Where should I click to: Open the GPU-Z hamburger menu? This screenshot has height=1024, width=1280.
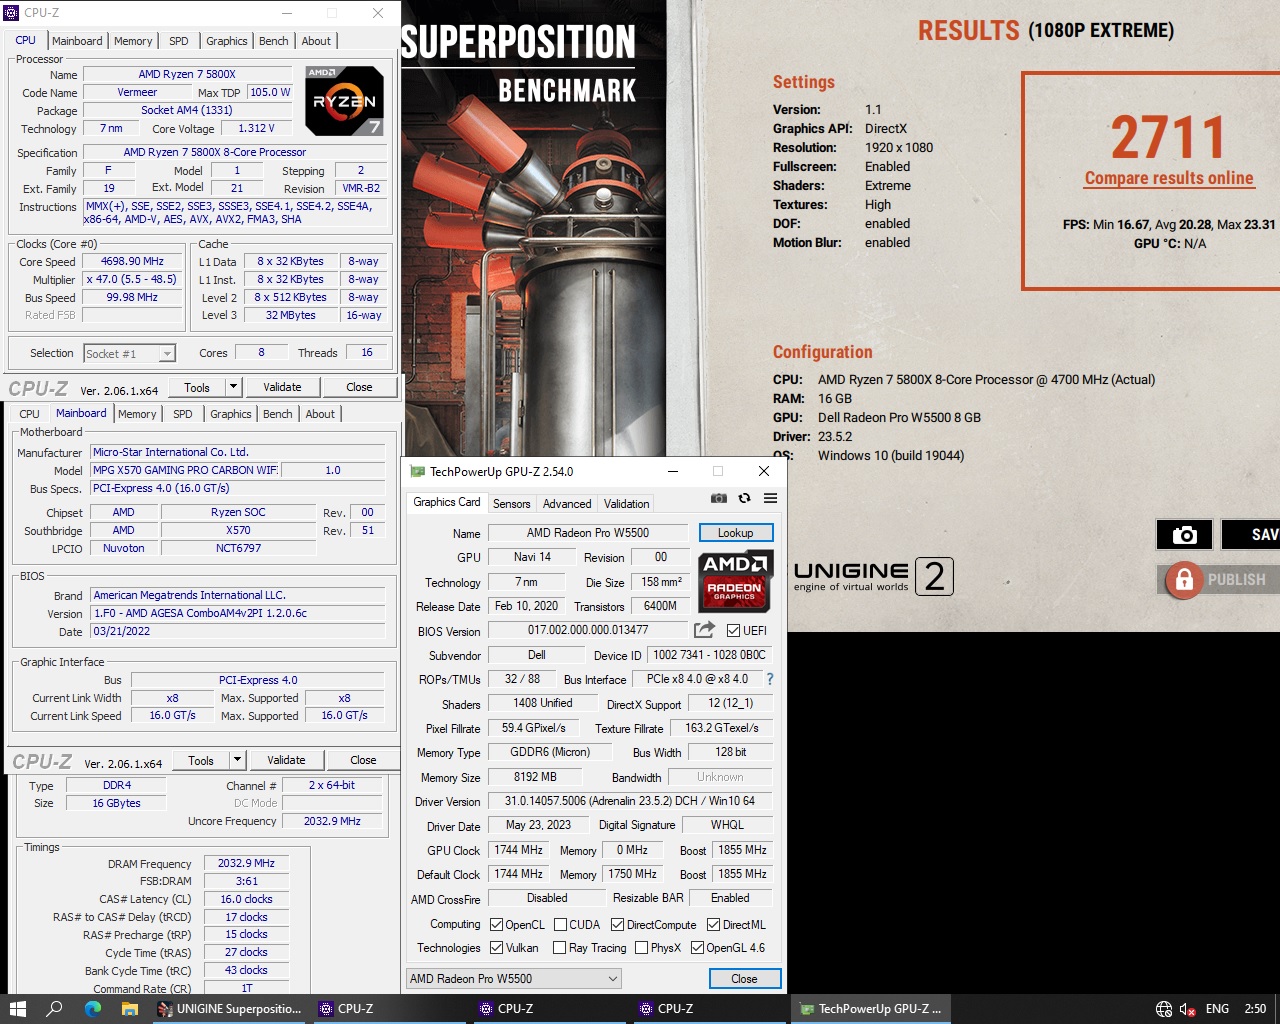click(x=770, y=498)
